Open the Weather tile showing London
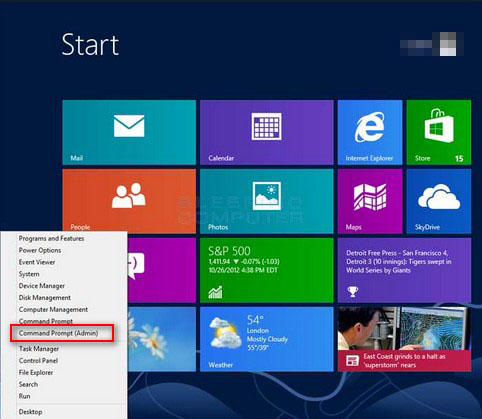The width and height of the screenshot is (482, 419). (267, 339)
